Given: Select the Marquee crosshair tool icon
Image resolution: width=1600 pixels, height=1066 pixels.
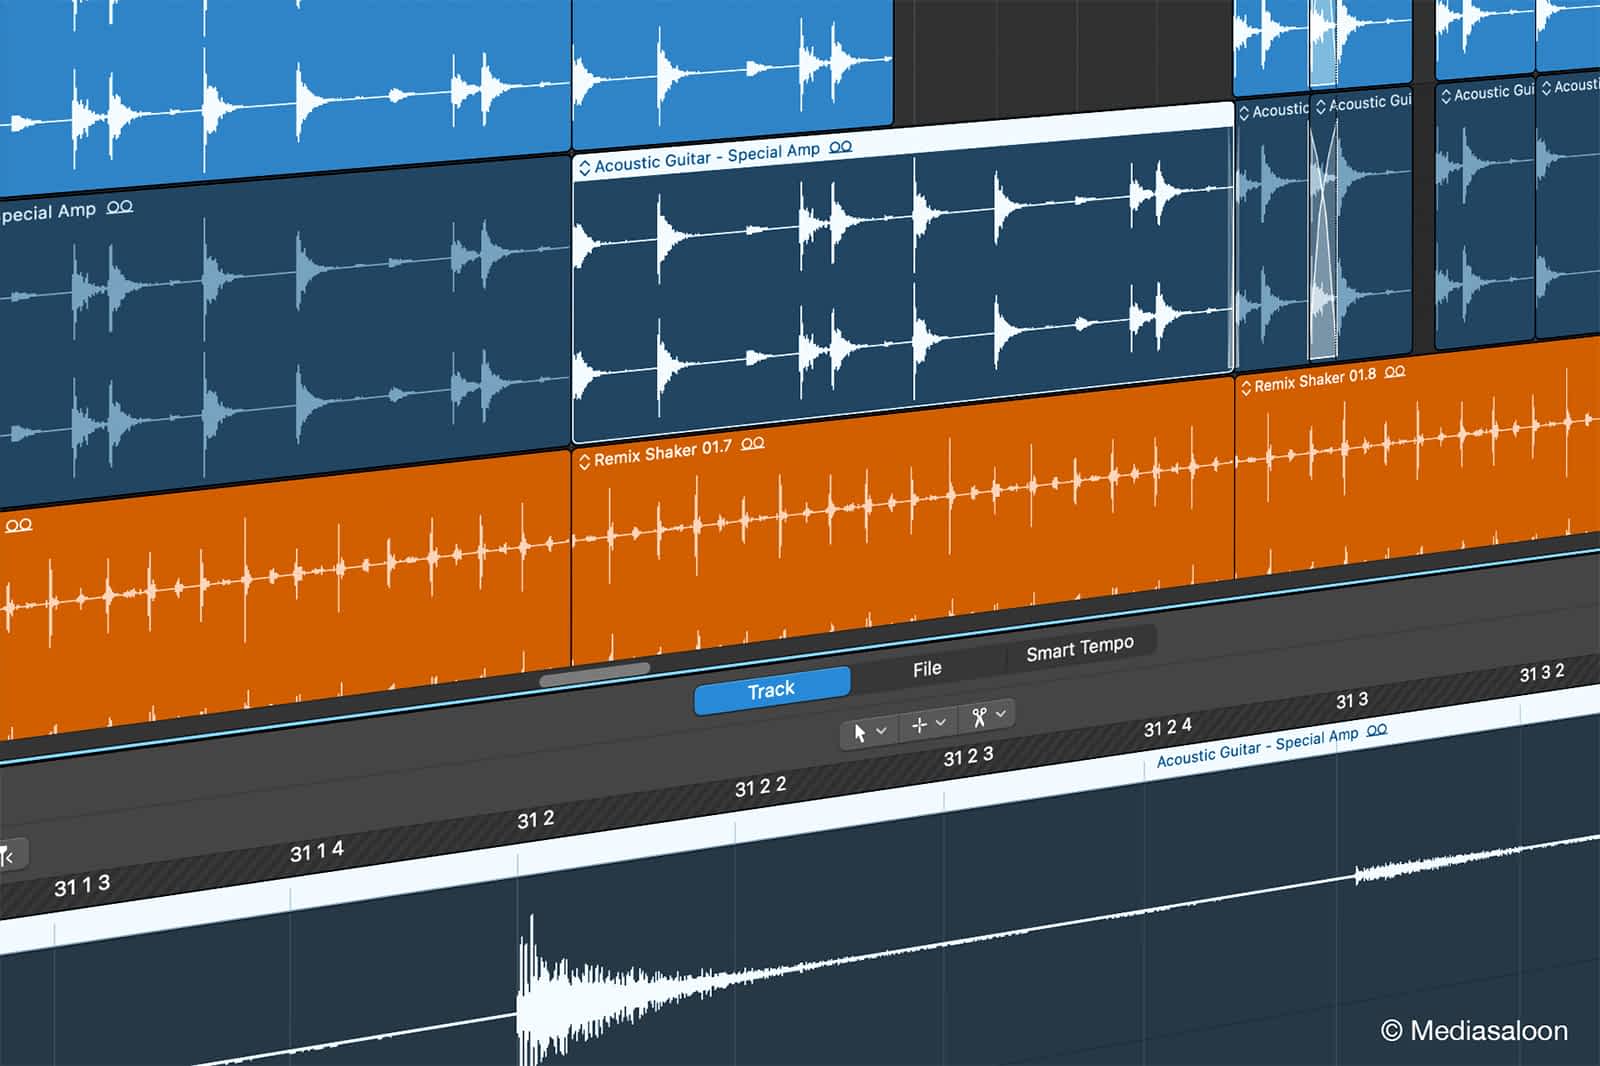Looking at the screenshot, I should pos(919,725).
